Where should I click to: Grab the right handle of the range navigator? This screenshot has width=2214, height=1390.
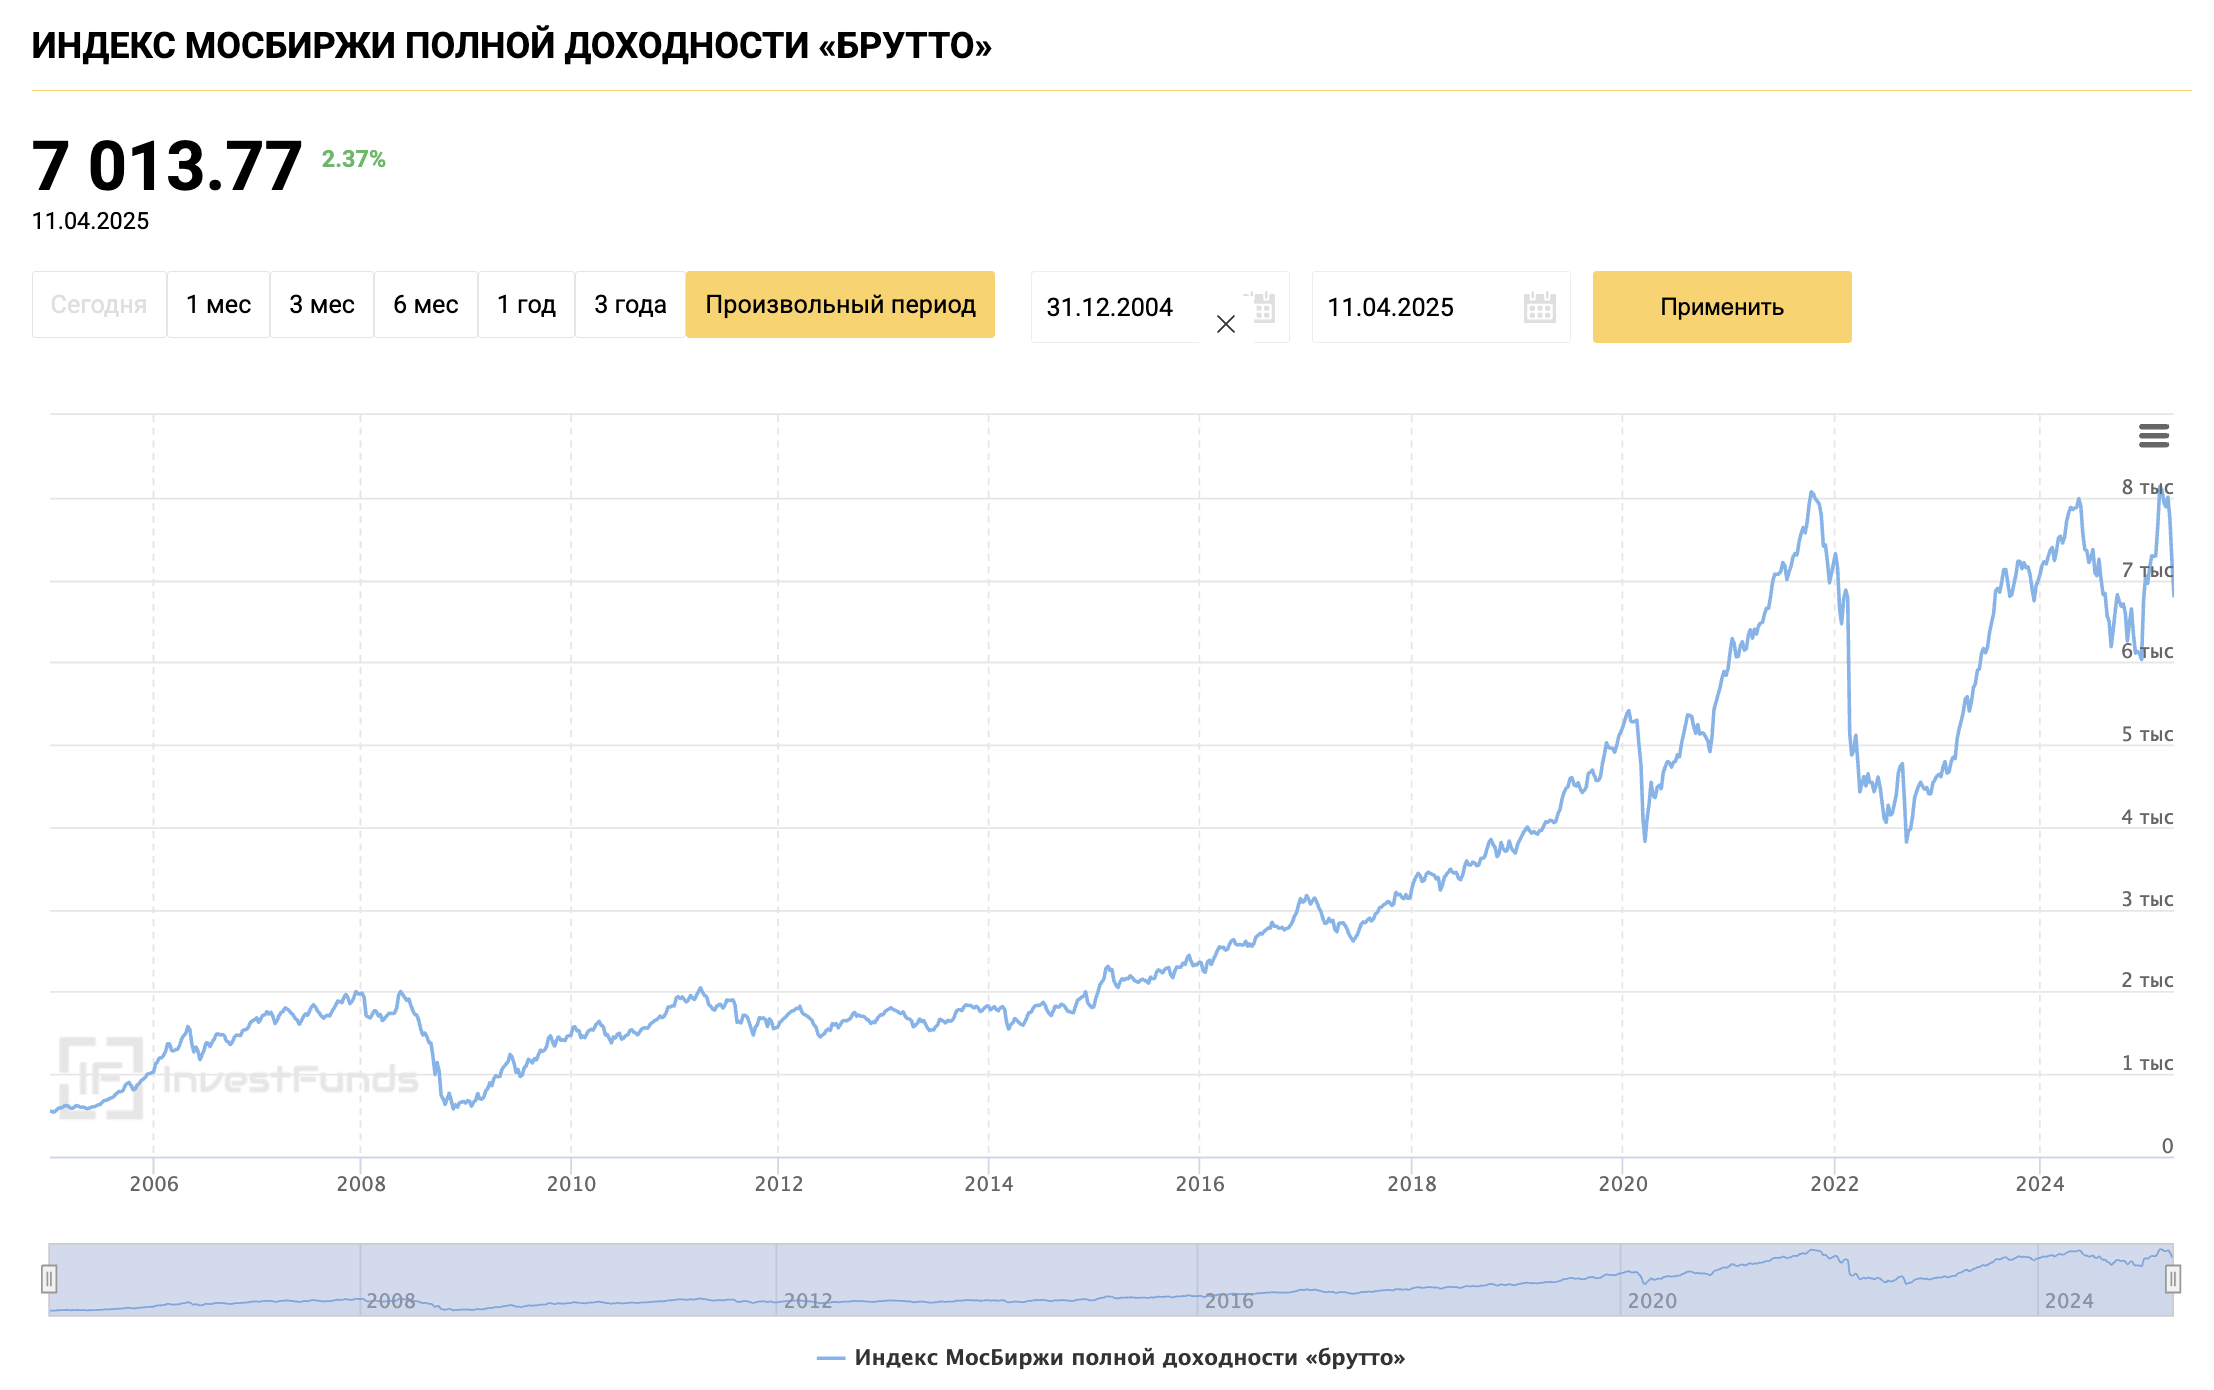2172,1278
